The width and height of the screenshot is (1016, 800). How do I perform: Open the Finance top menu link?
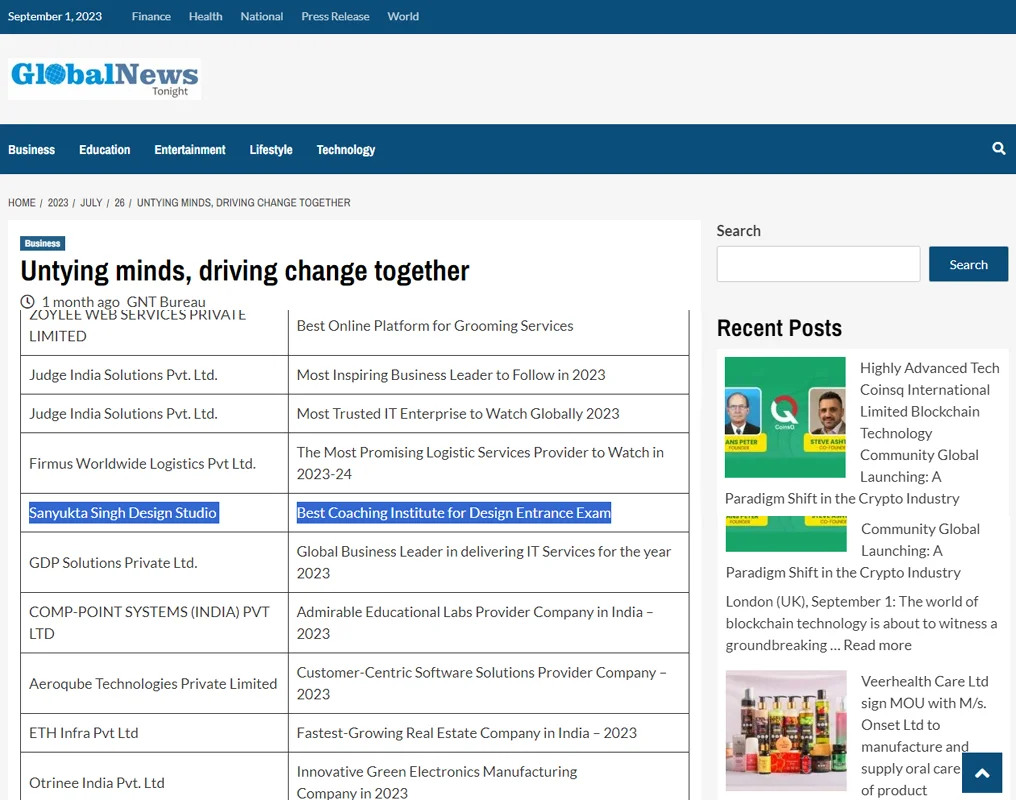(151, 16)
